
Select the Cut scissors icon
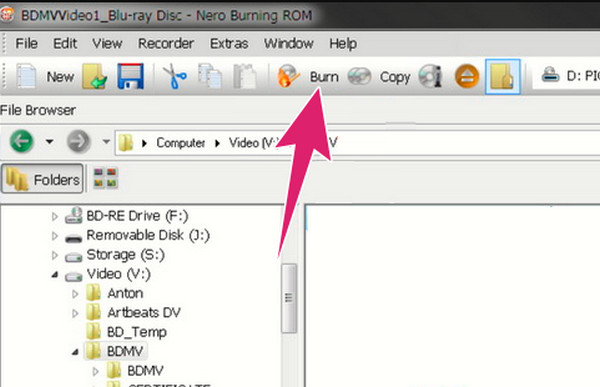[174, 76]
